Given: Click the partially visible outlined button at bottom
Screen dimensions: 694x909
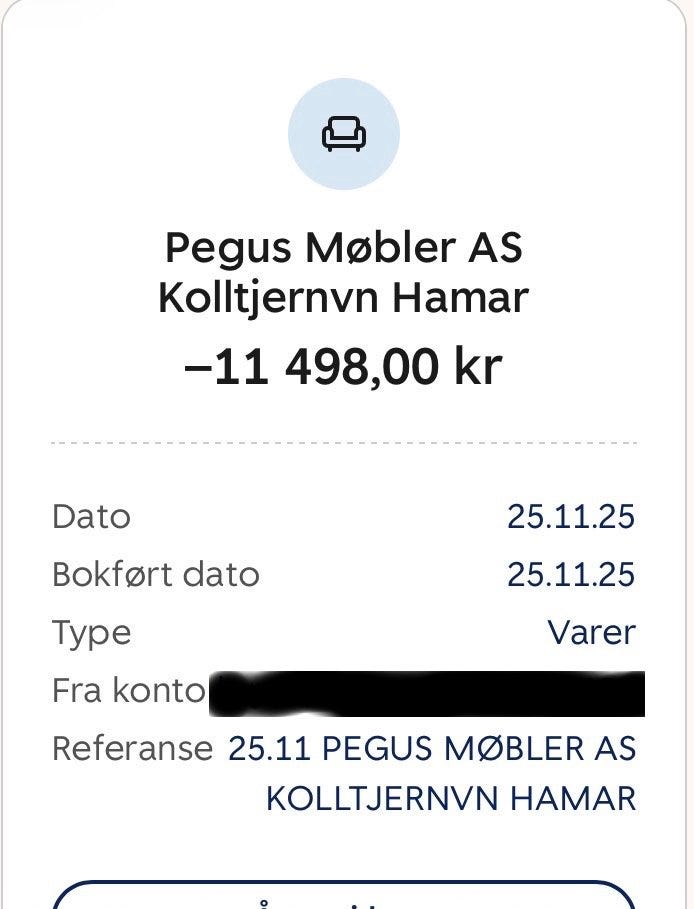Looking at the screenshot, I should click(343, 895).
